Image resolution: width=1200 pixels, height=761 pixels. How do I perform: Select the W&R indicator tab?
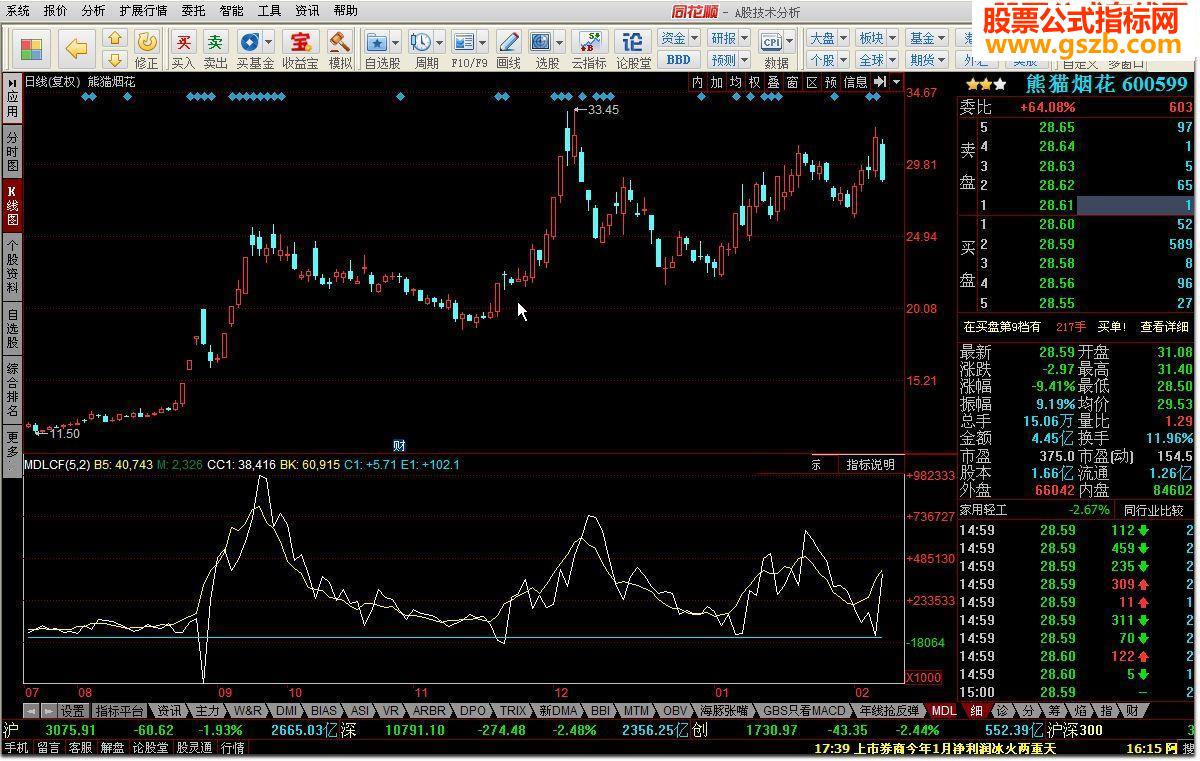point(247,711)
